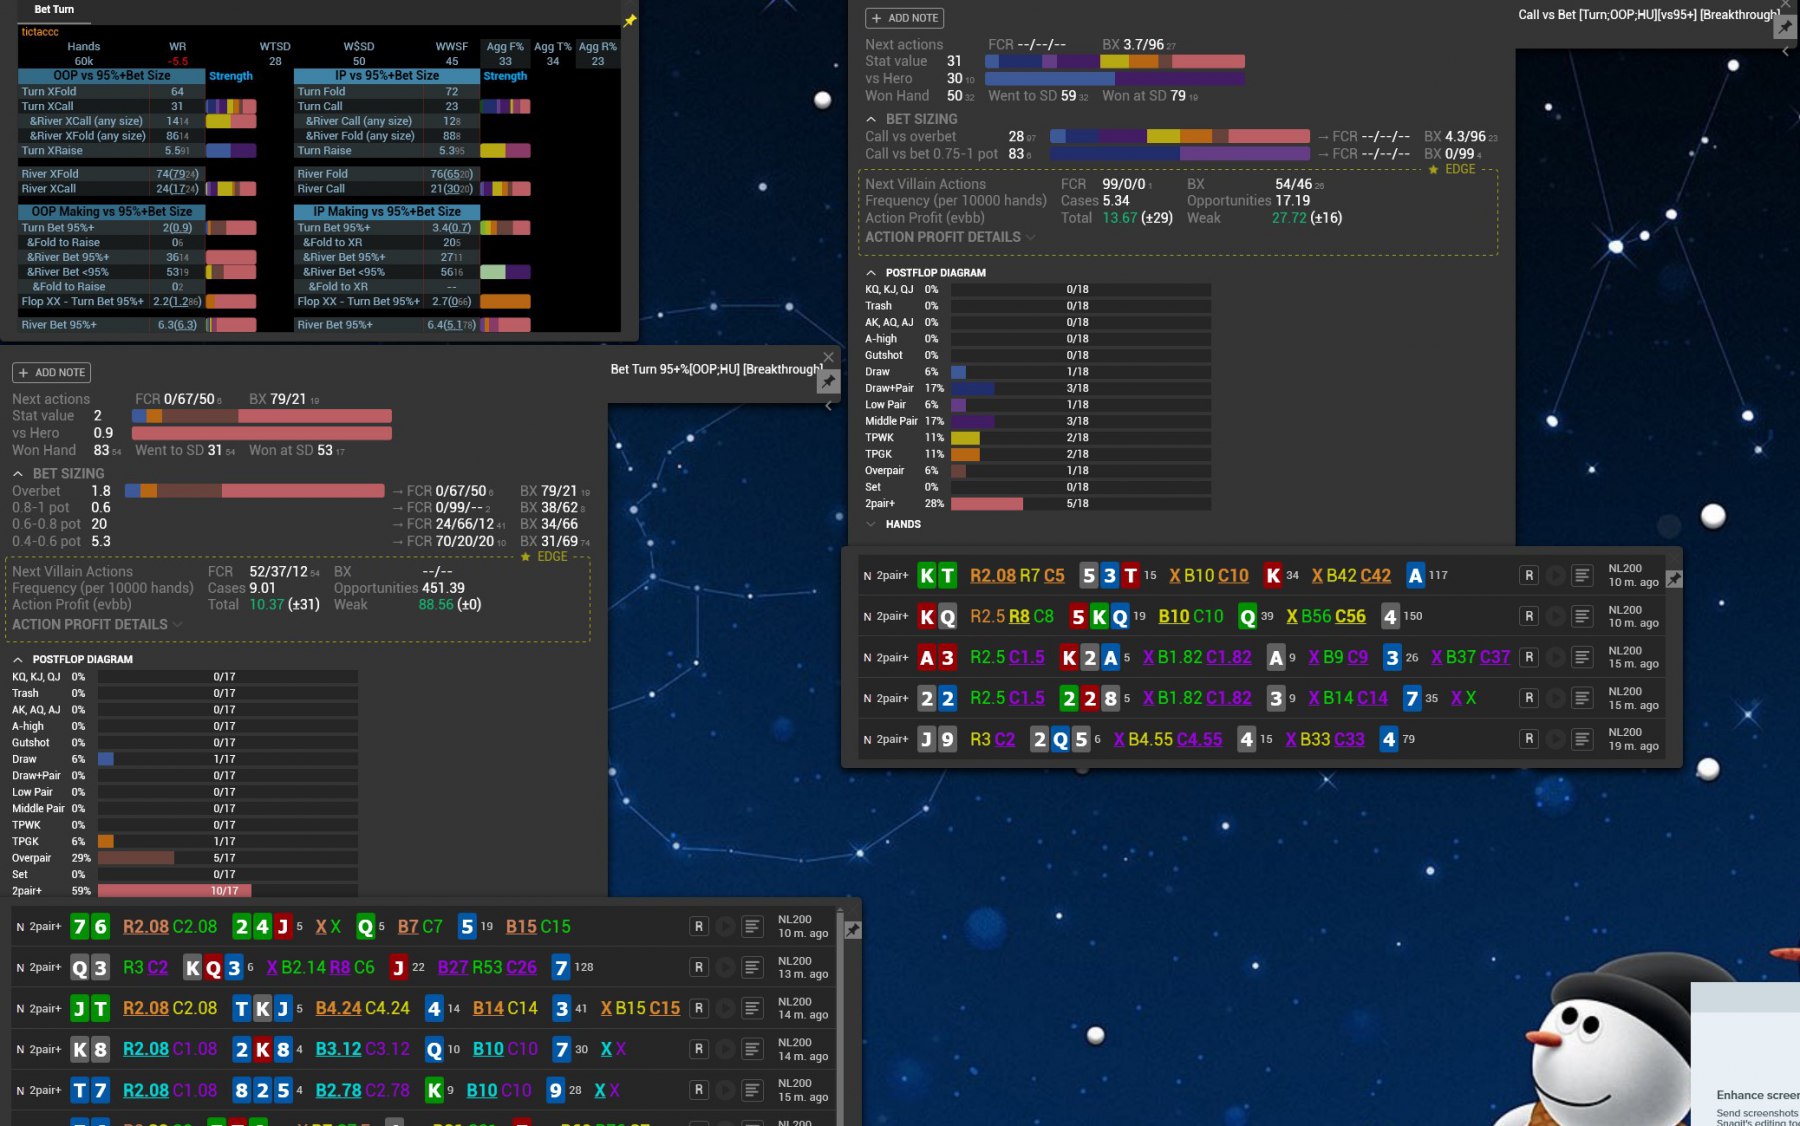
Task: Click ADD NOTE button in left panel
Action: [52, 373]
